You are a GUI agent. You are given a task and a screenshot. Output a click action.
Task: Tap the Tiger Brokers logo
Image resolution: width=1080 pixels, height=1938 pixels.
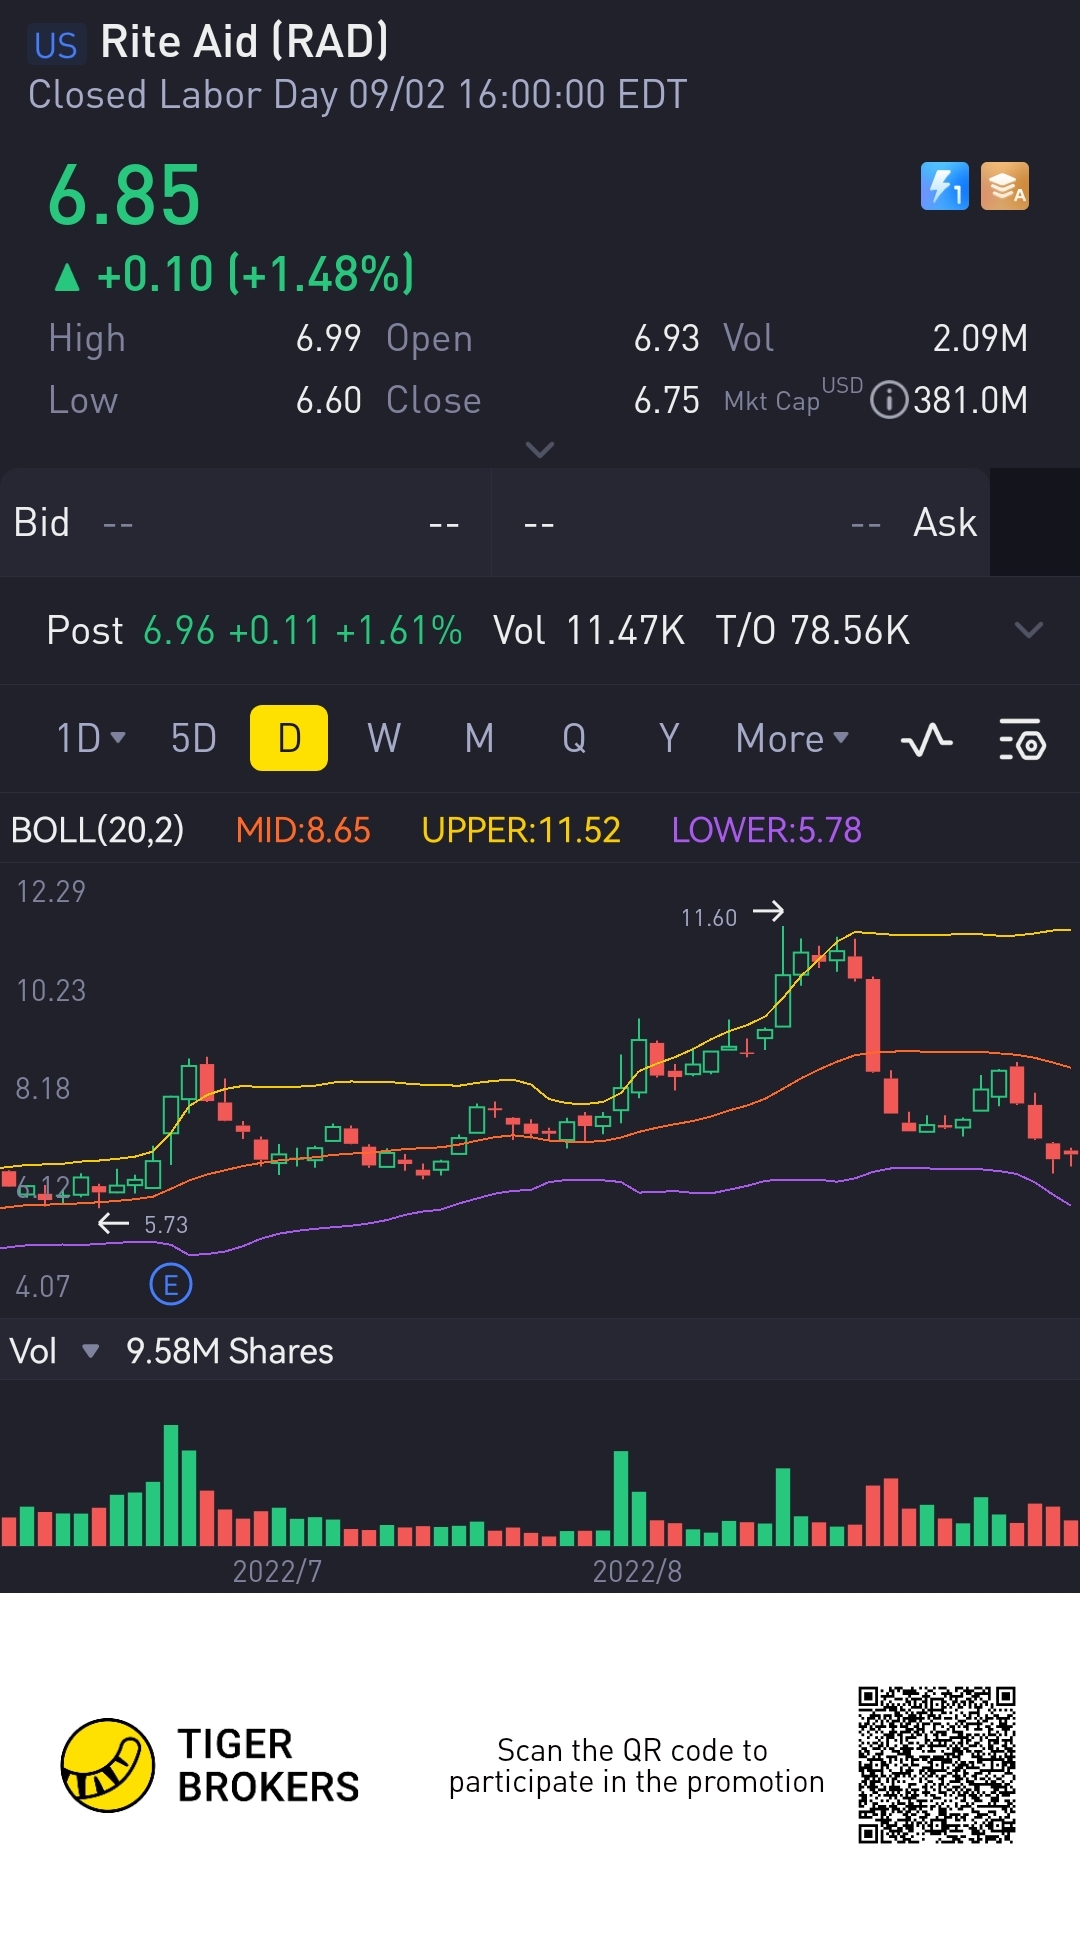coord(210,1765)
